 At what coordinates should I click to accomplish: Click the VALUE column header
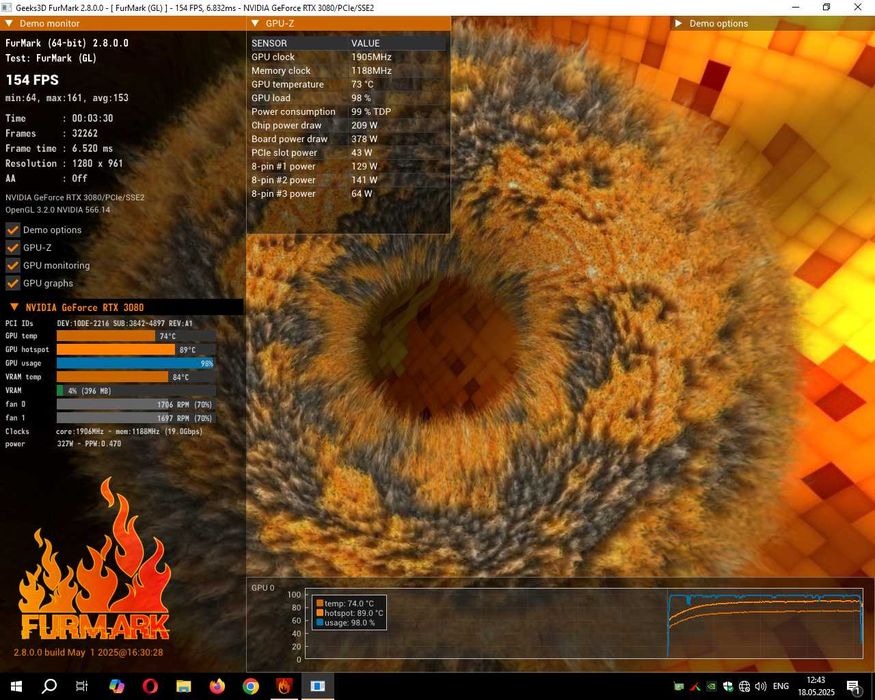[x=366, y=43]
